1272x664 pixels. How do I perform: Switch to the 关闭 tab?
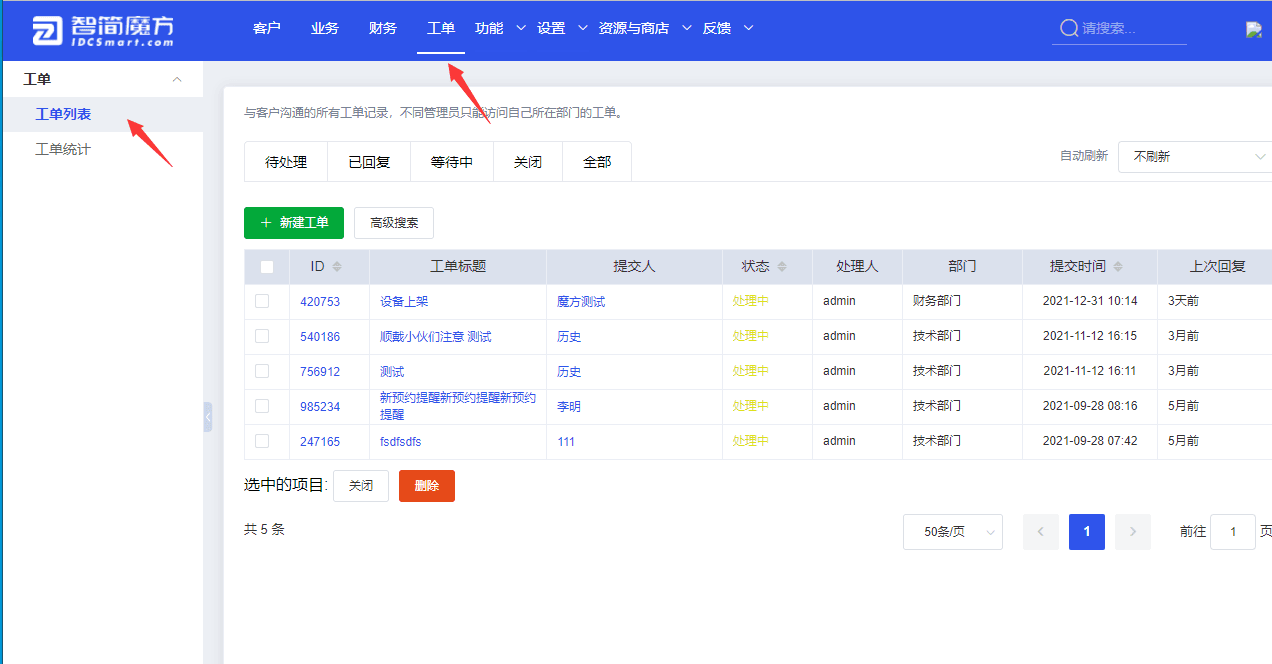[528, 162]
